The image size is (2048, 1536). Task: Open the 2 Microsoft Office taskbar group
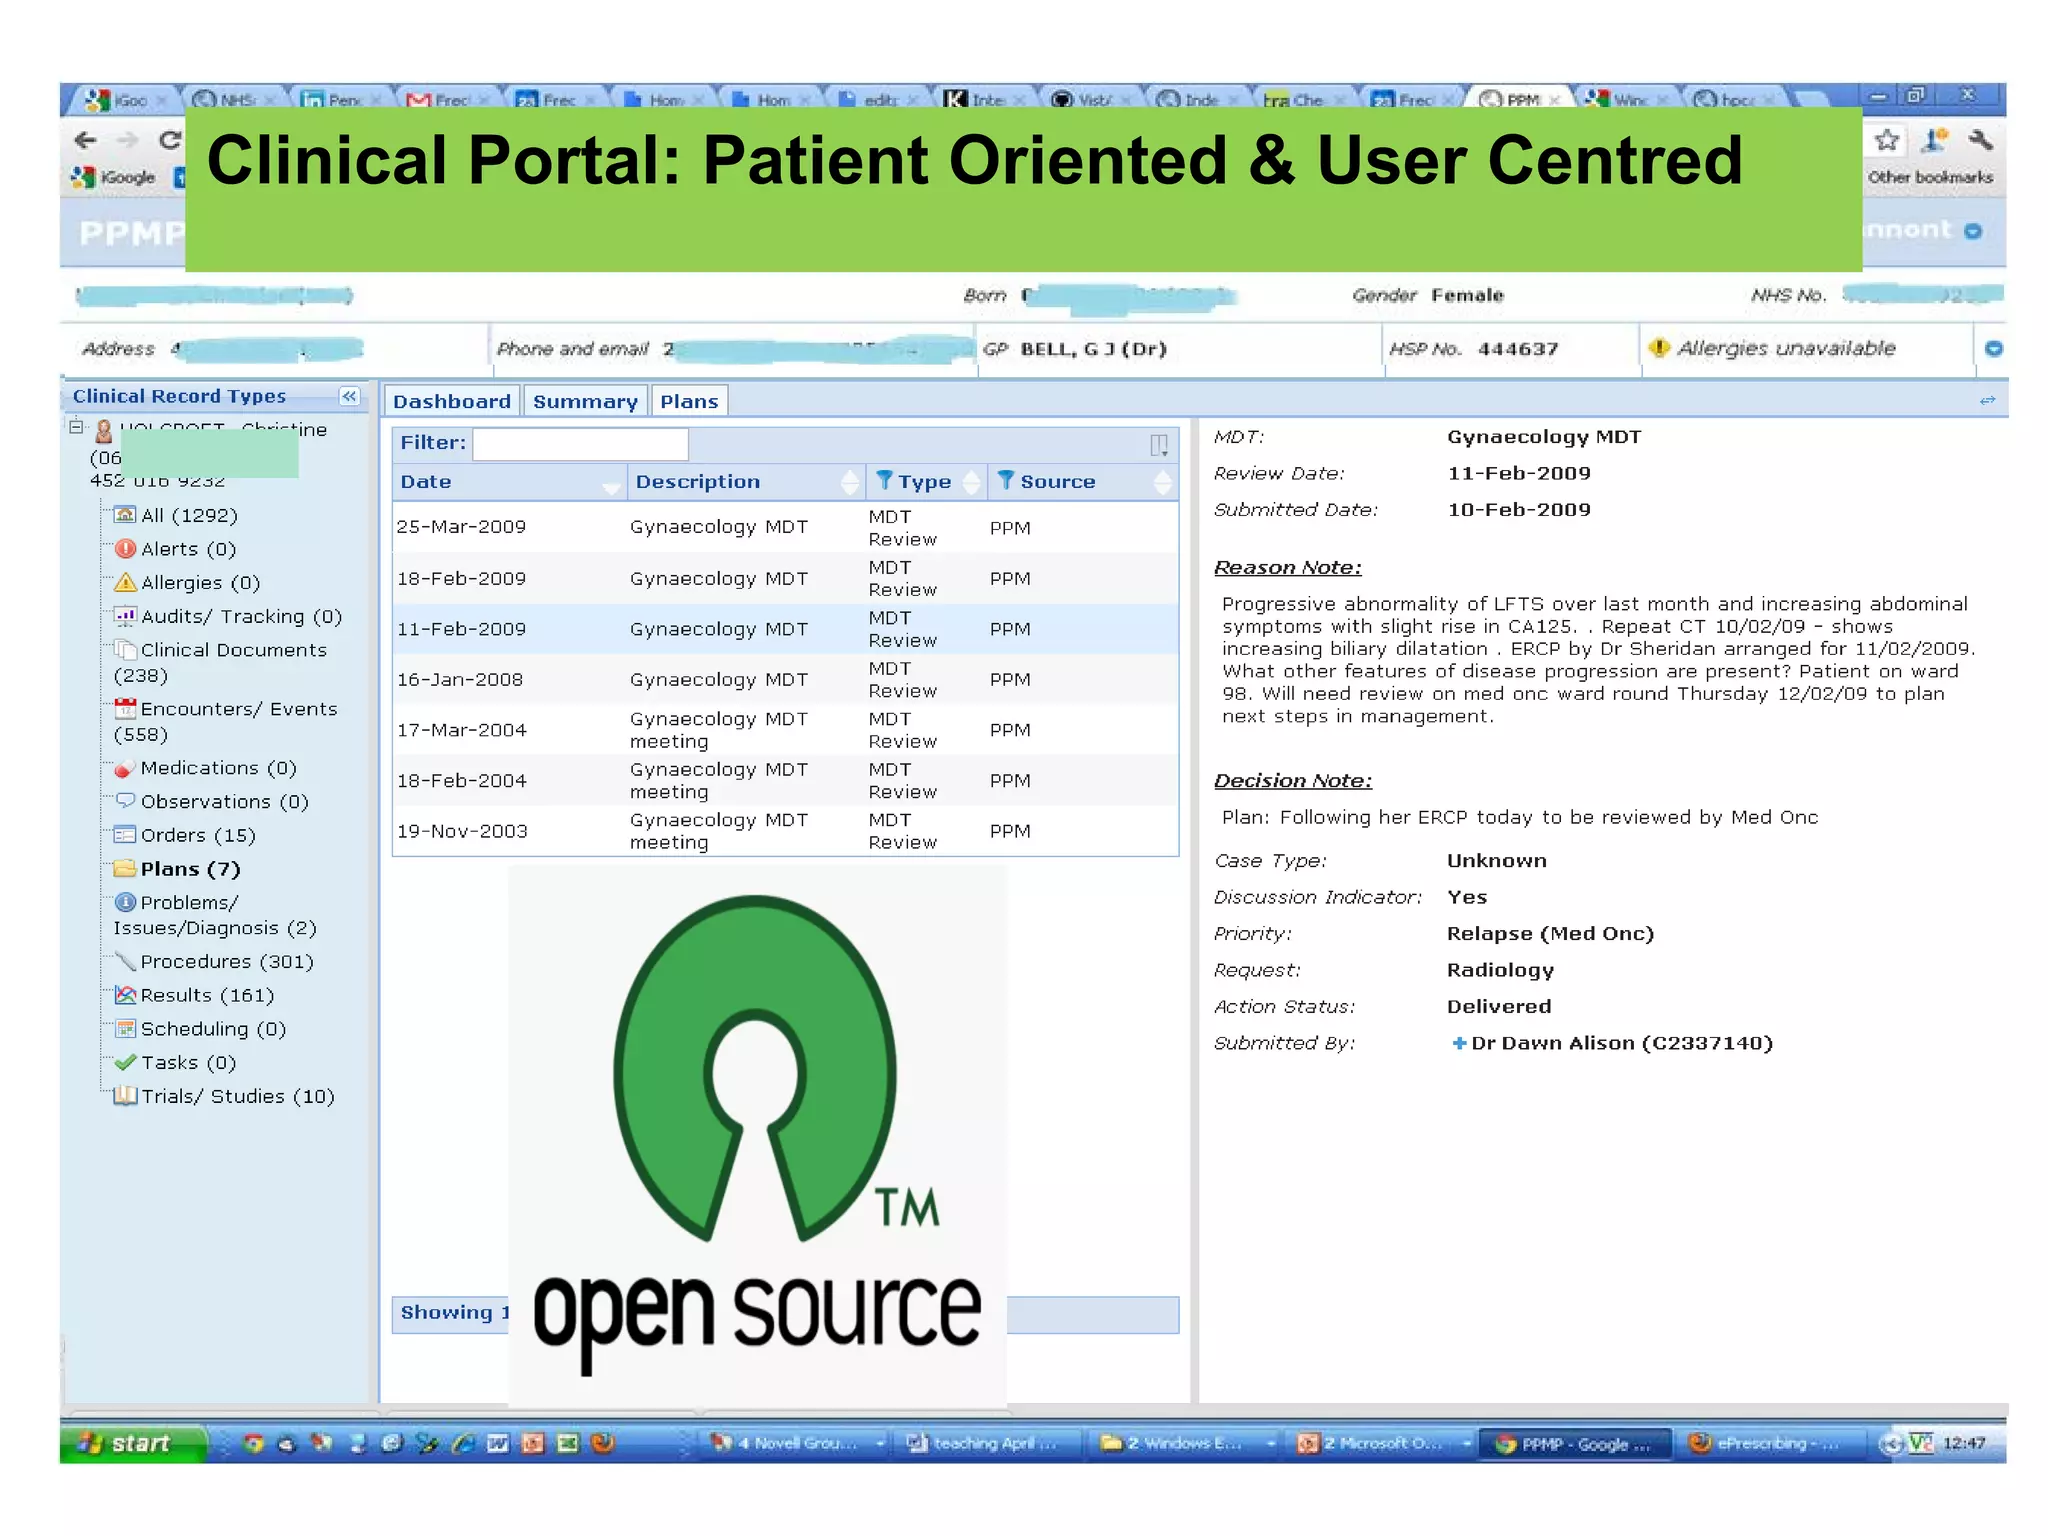pyautogui.click(x=1382, y=1443)
